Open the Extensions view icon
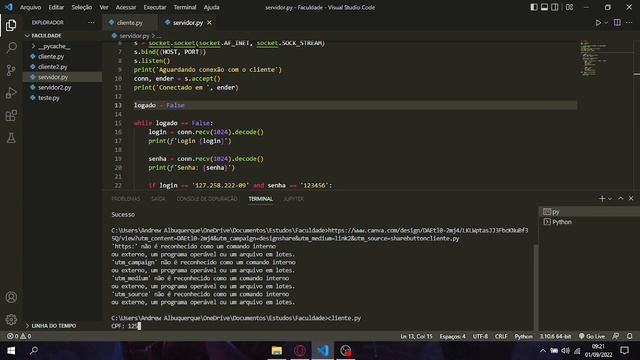This screenshot has width=640, height=360. pyautogui.click(x=11, y=116)
